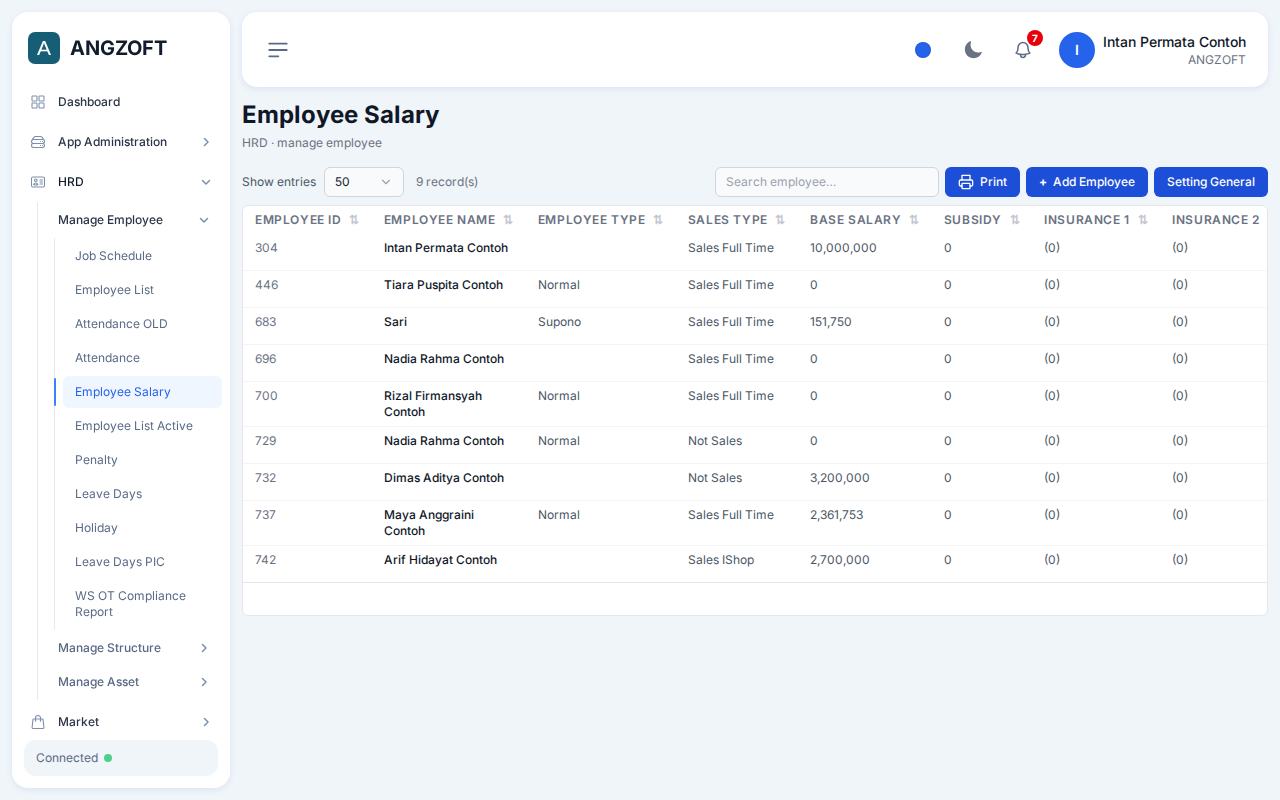Expand the Manage Asset submenu chevron
Viewport: 1280px width, 800px height.
[x=204, y=682]
